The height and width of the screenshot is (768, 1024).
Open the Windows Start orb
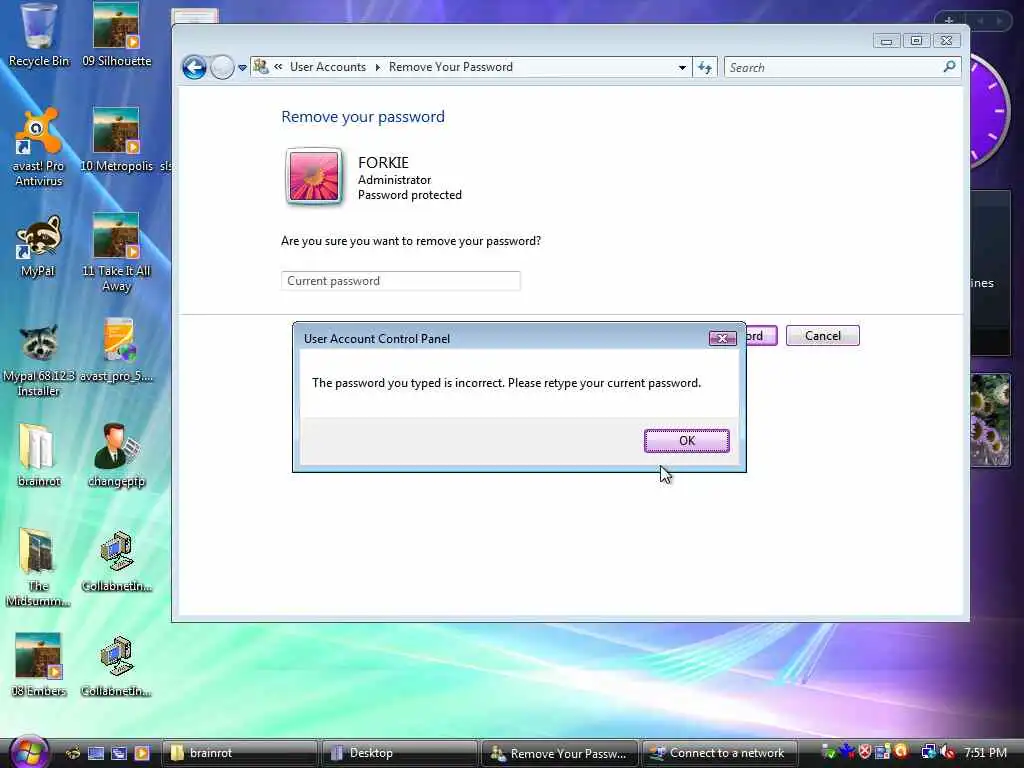pos(28,752)
